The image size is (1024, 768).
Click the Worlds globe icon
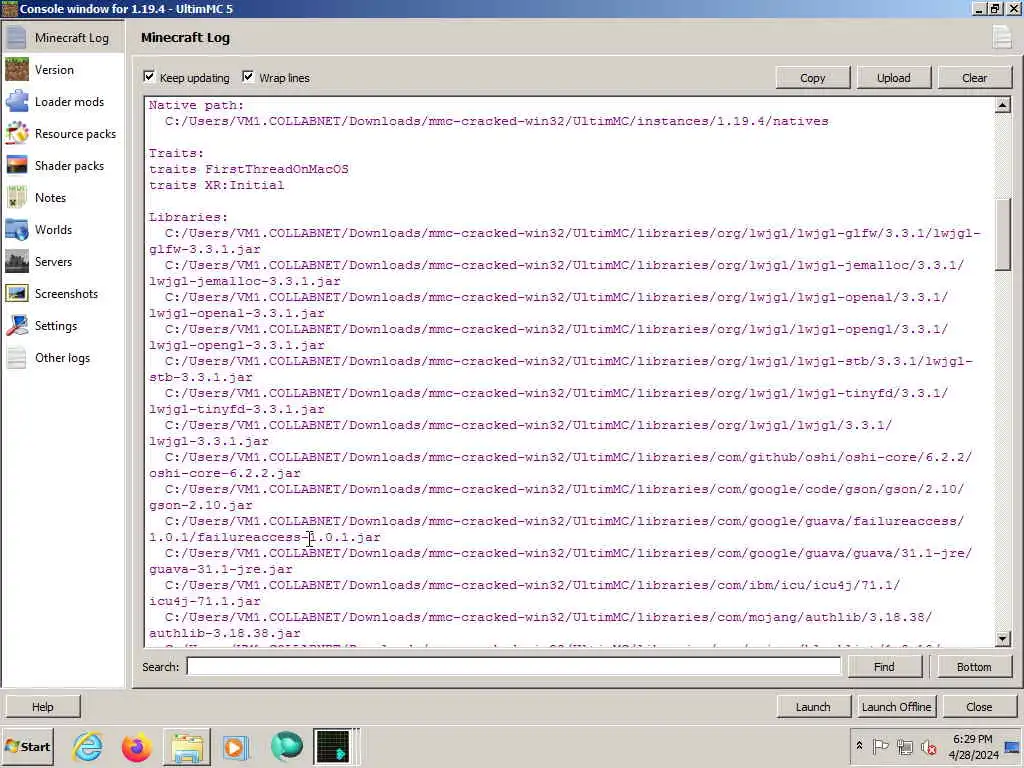pos(16,230)
